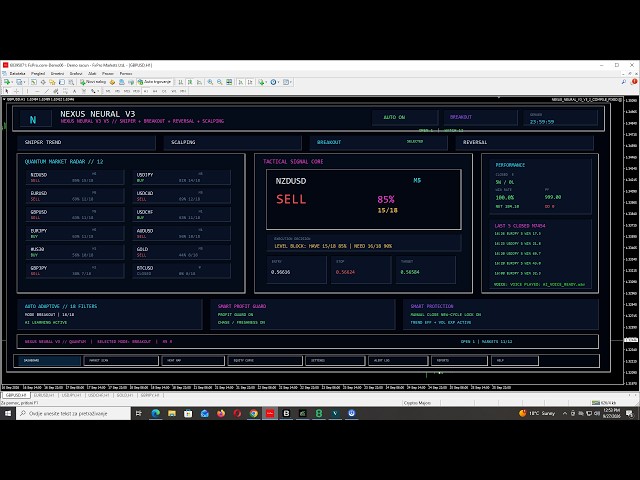Click the line chart type icon
The height and width of the screenshot is (480, 640).
click(199, 82)
